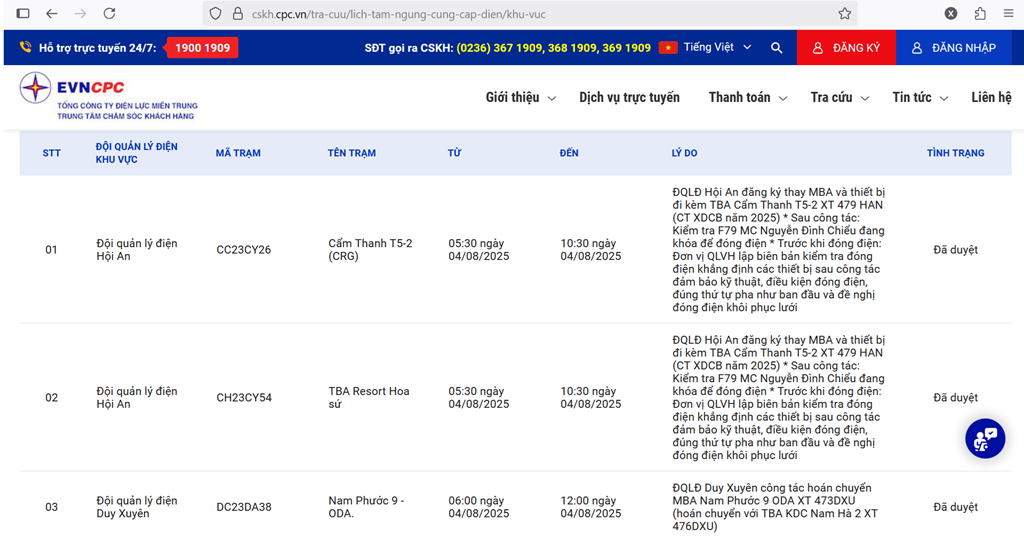Expand the Thanh toán menu

(747, 97)
